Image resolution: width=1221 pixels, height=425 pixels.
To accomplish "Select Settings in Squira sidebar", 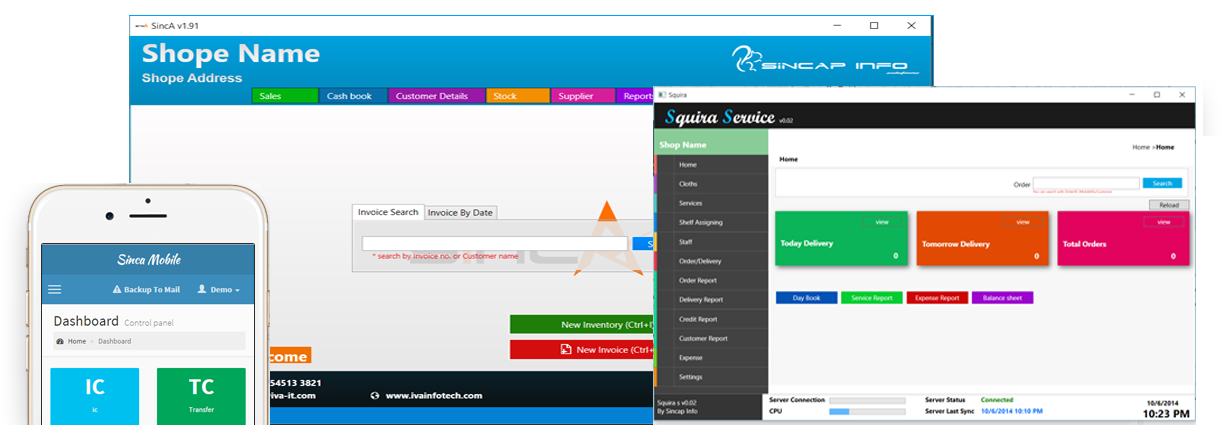I will [x=711, y=377].
